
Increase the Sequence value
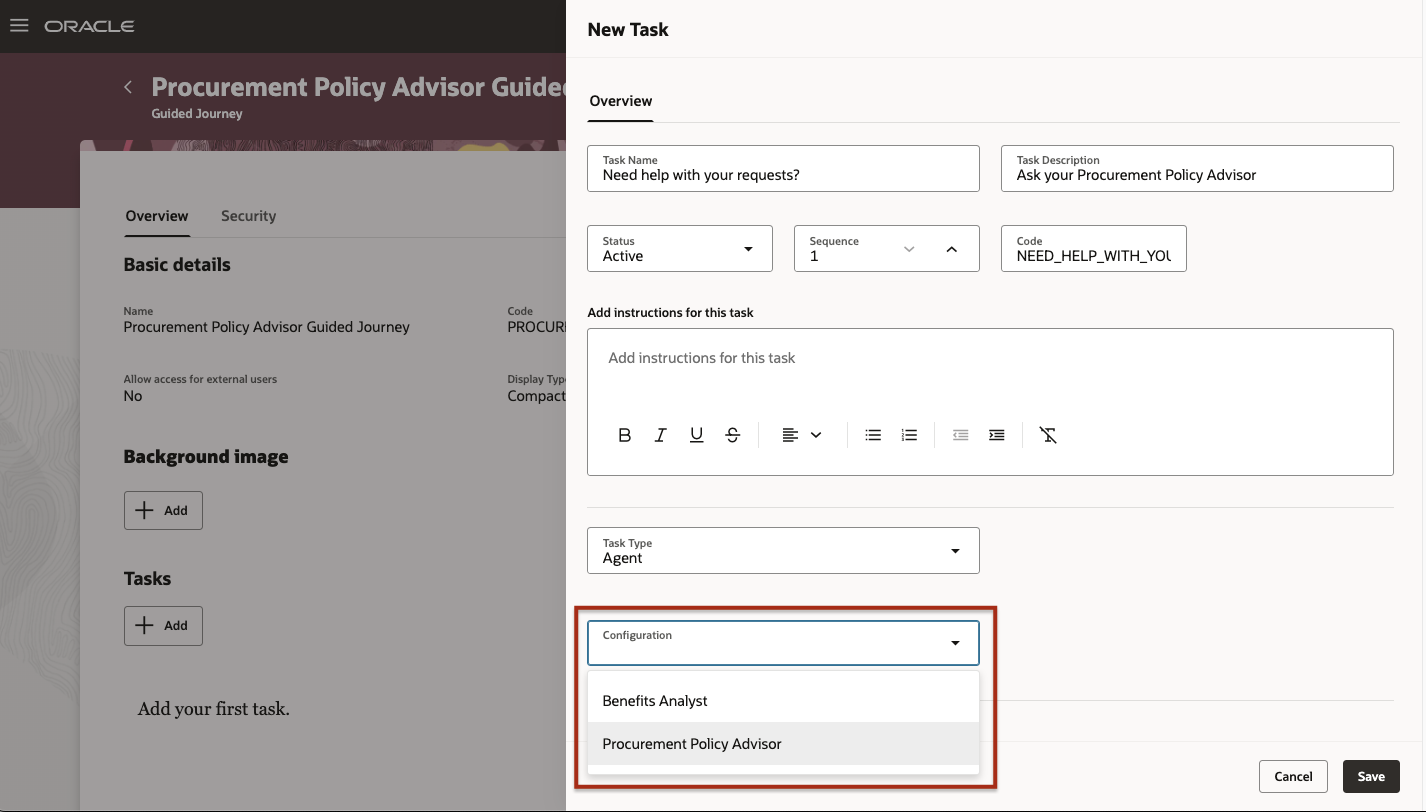tap(951, 249)
